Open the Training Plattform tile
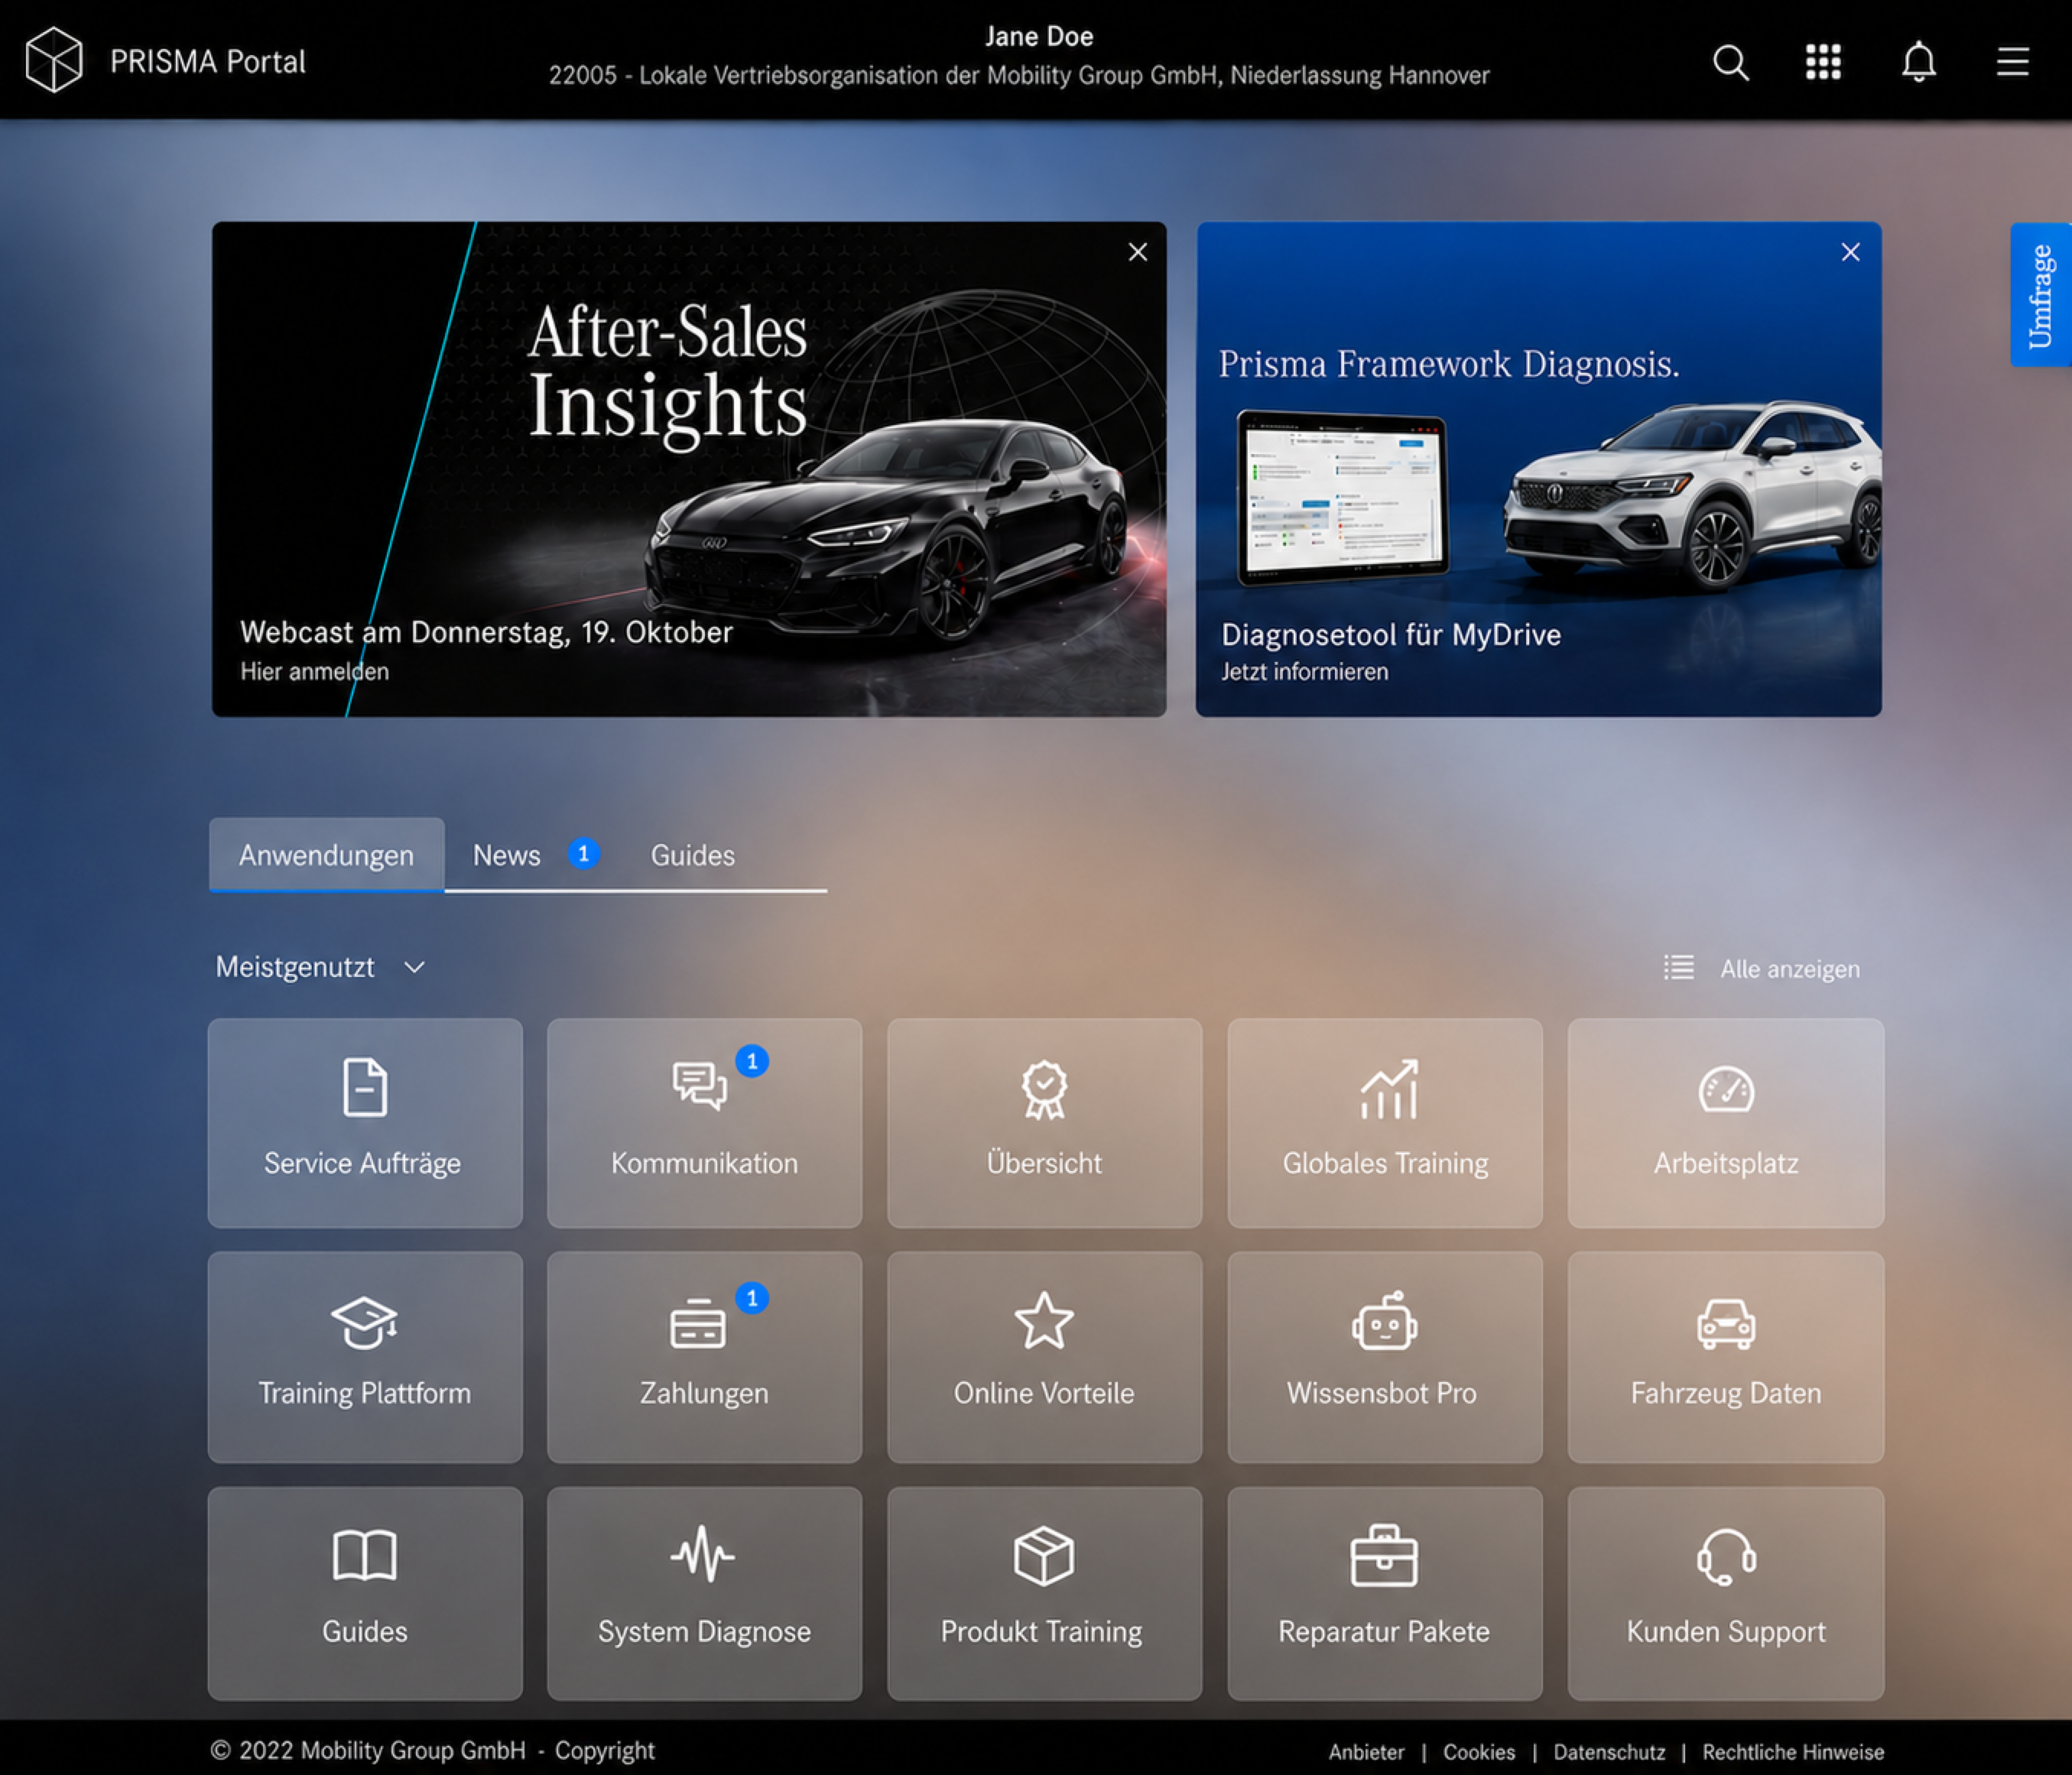Viewport: 2072px width, 1775px height. (x=365, y=1357)
